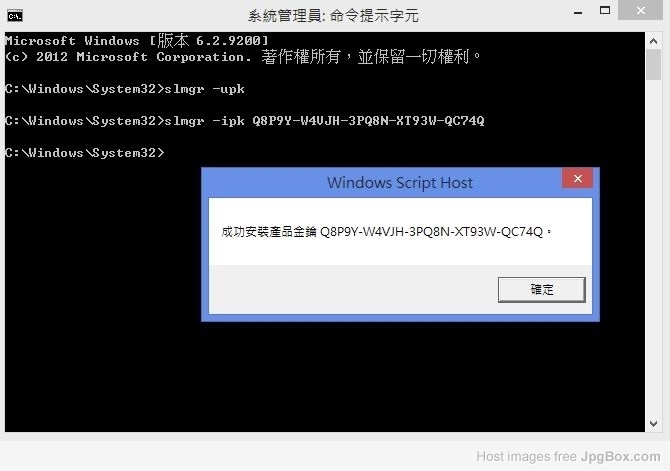Click the product key text in the dialog message
Image resolution: width=670 pixels, height=471 pixels.
click(x=431, y=232)
